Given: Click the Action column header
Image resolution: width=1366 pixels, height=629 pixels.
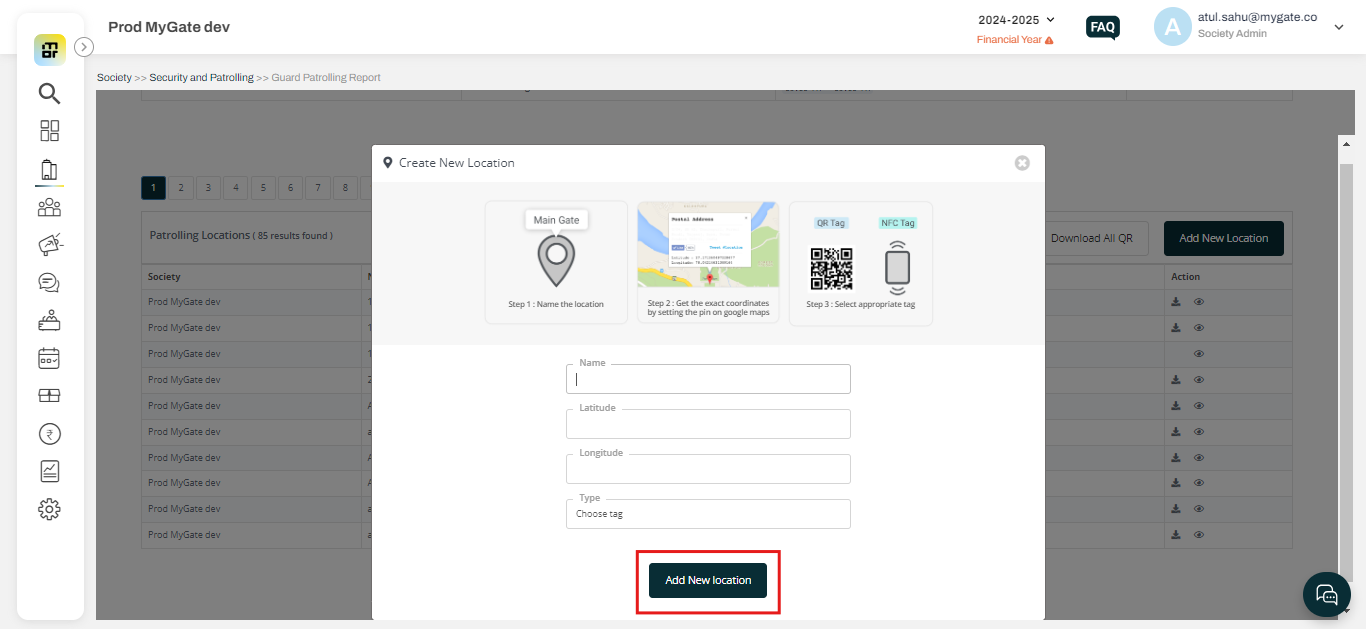Looking at the screenshot, I should point(1185,277).
